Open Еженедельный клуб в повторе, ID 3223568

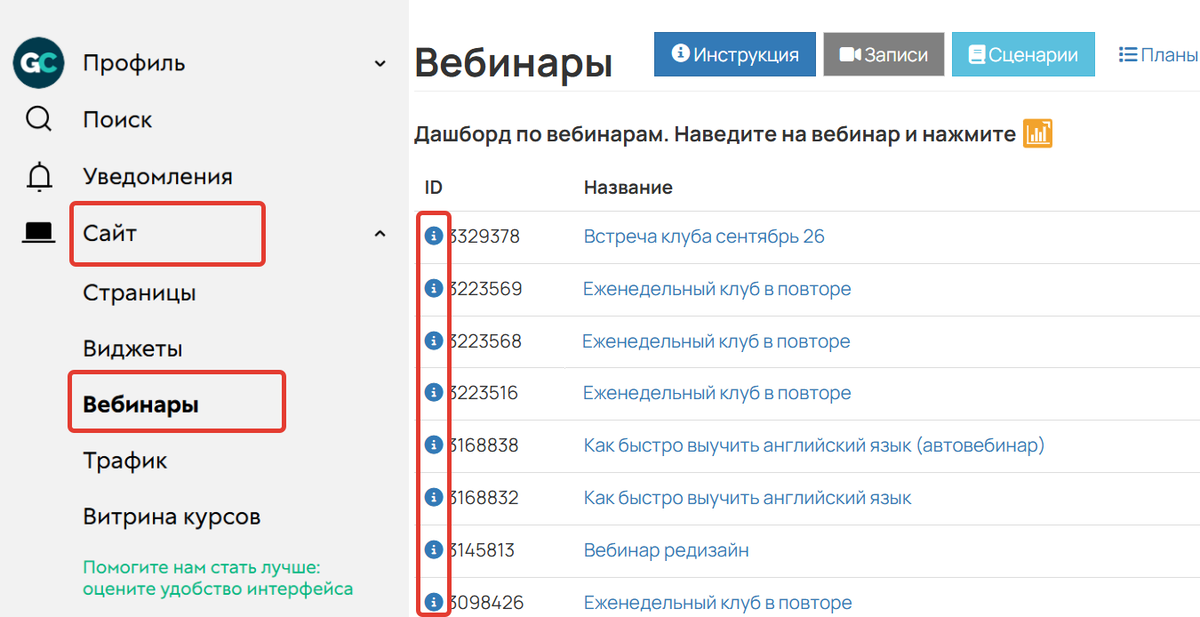coord(716,341)
